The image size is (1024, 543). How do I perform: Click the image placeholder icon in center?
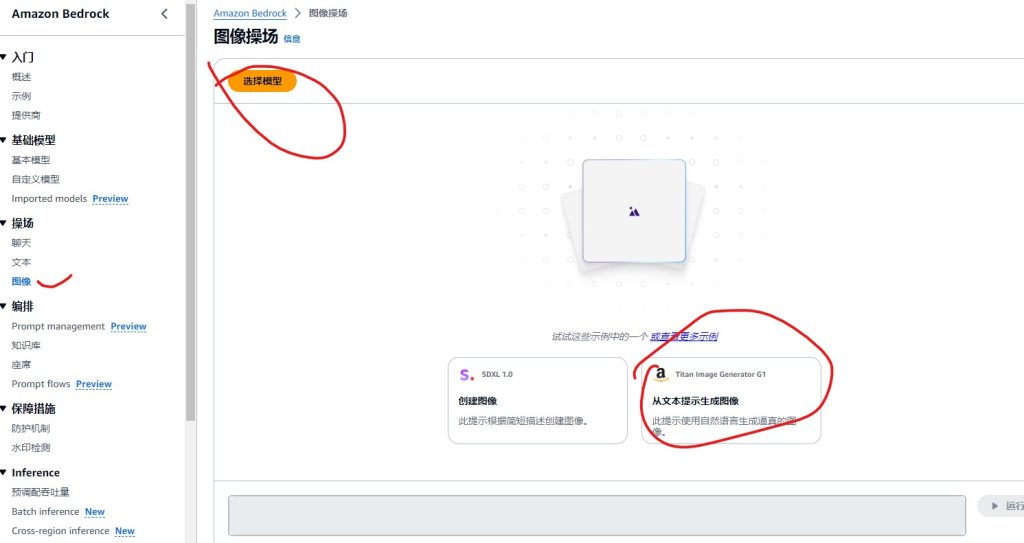[634, 211]
